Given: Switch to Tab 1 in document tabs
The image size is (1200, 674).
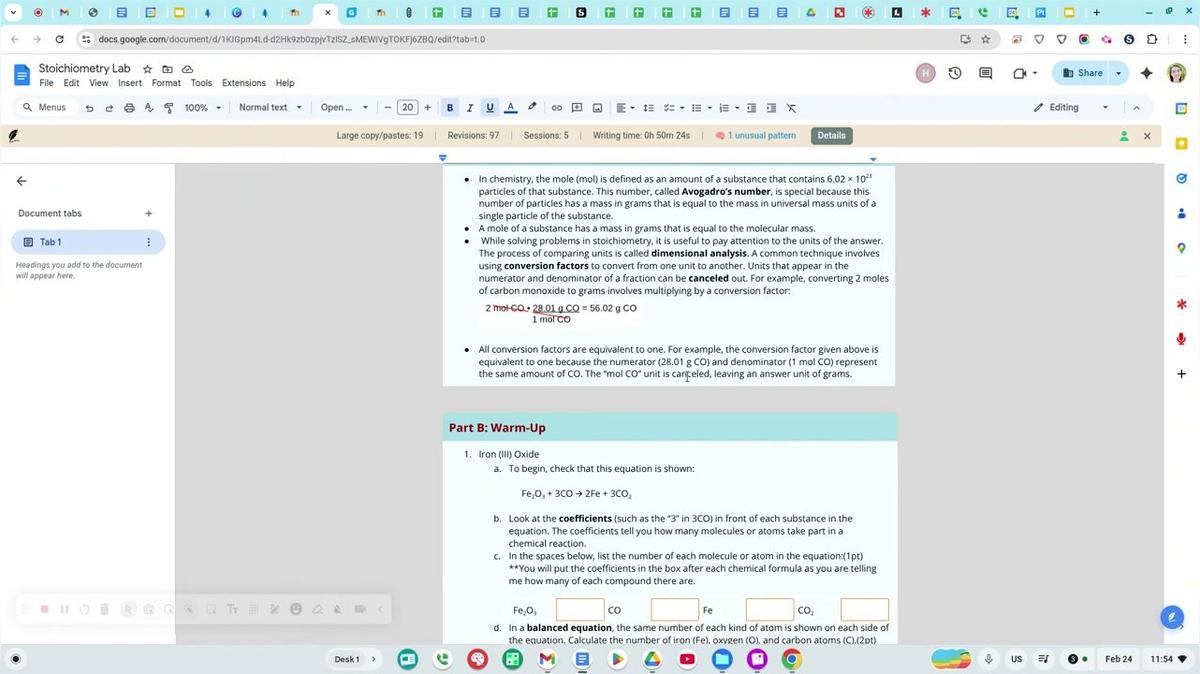Looking at the screenshot, I should tap(50, 241).
